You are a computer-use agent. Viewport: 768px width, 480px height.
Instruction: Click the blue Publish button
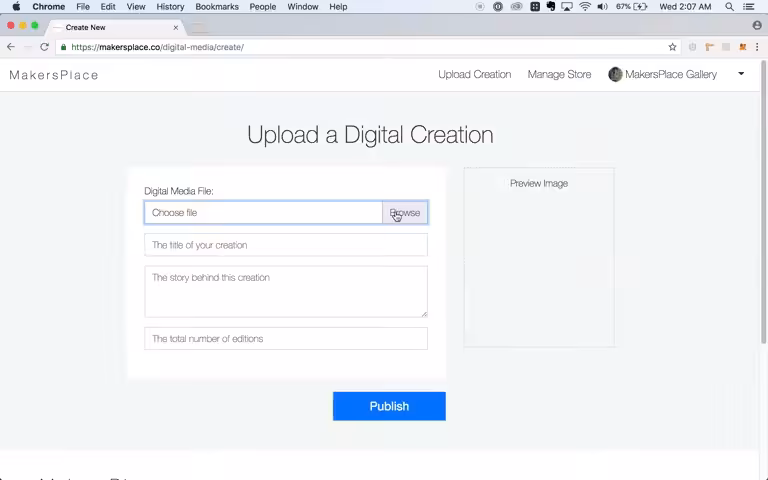point(389,406)
